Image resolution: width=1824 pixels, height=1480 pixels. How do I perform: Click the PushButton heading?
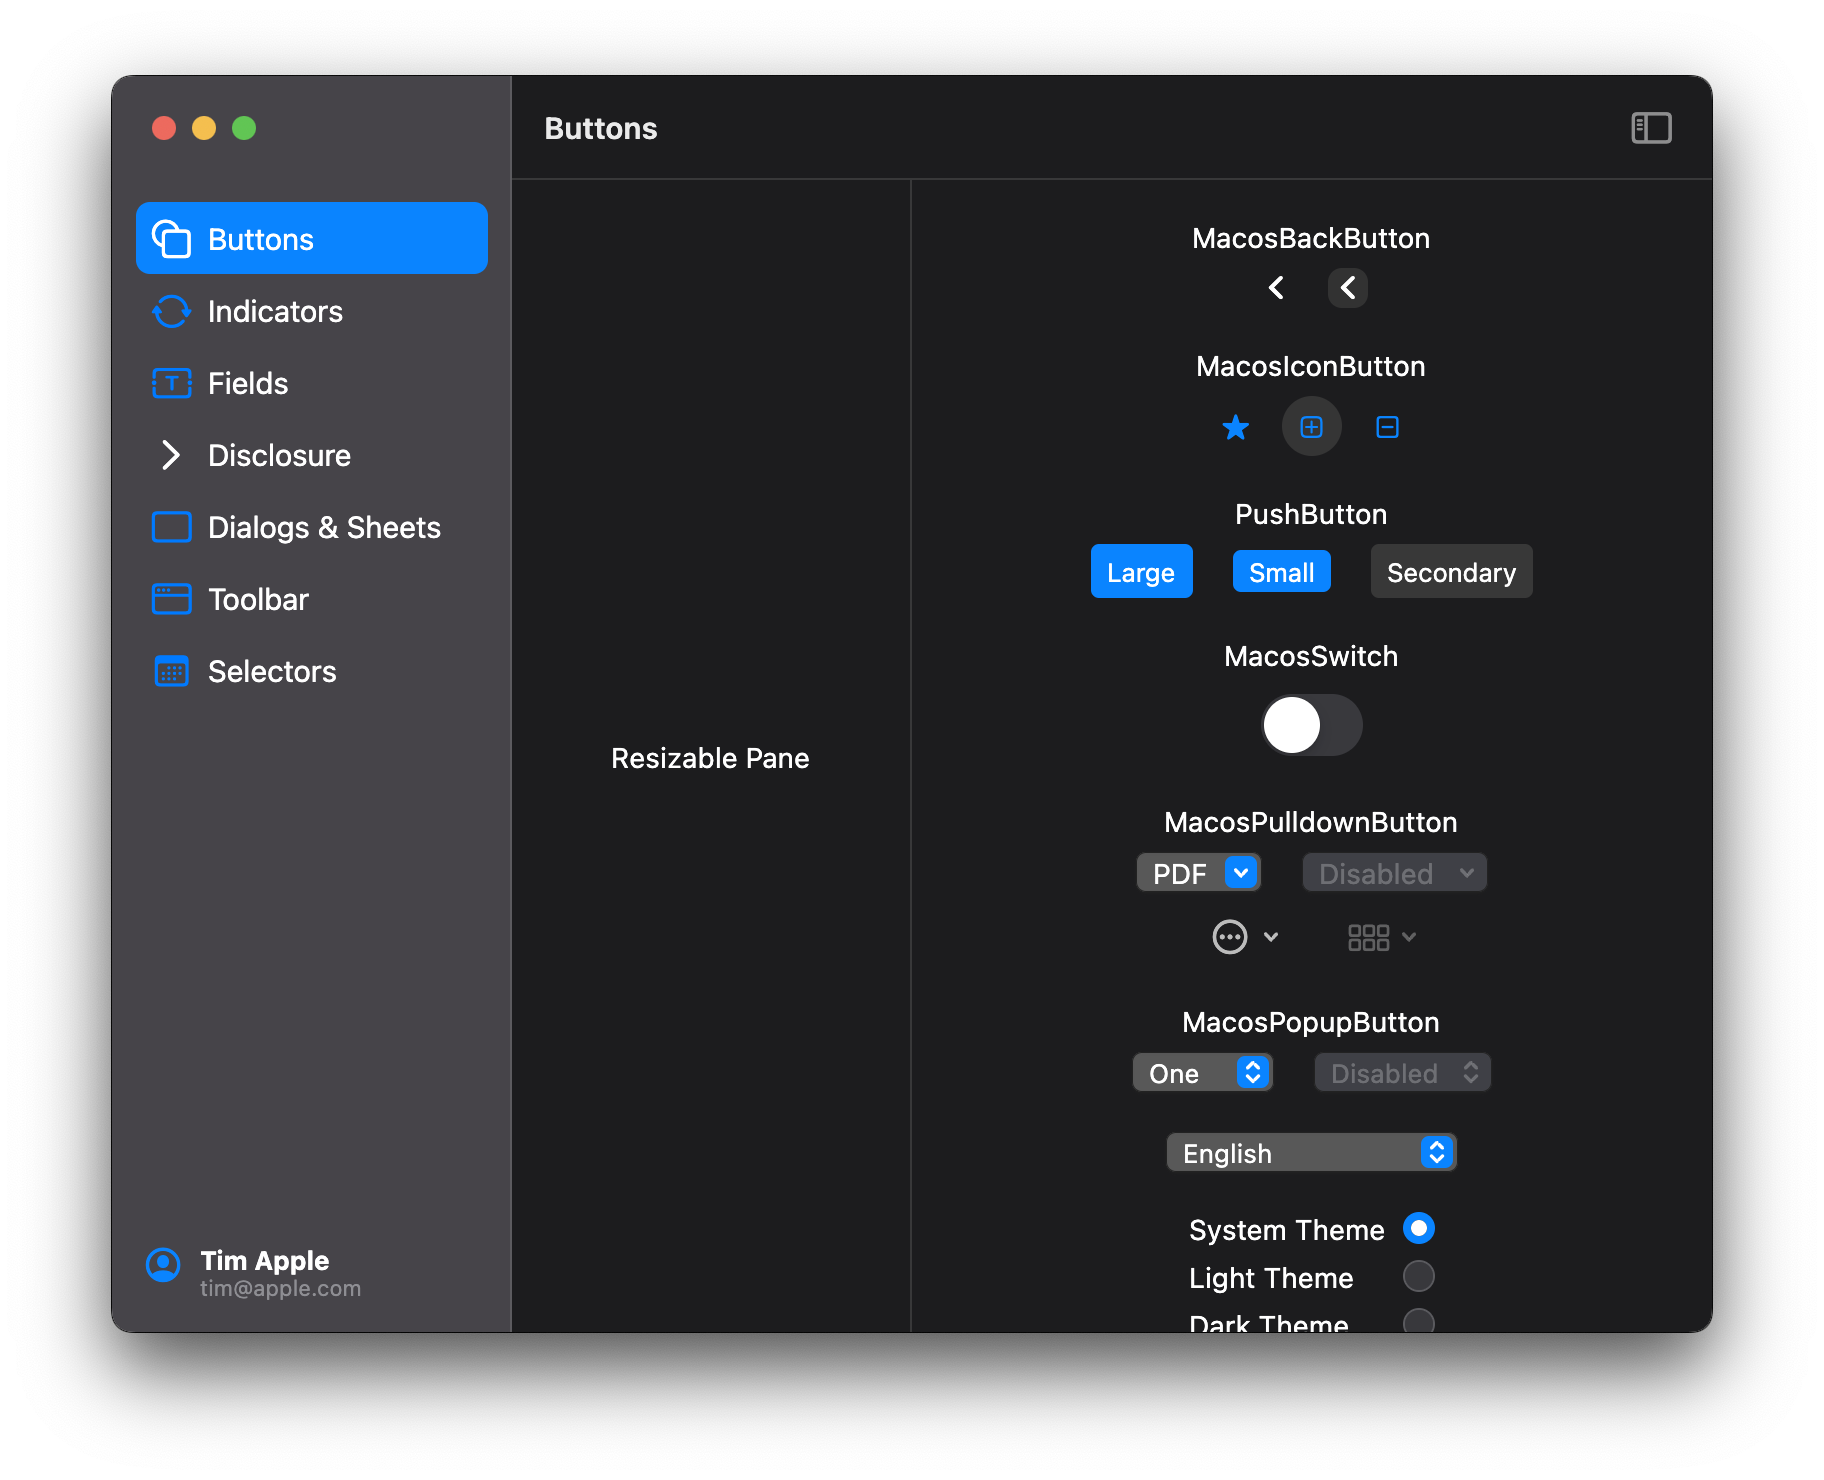[x=1311, y=514]
